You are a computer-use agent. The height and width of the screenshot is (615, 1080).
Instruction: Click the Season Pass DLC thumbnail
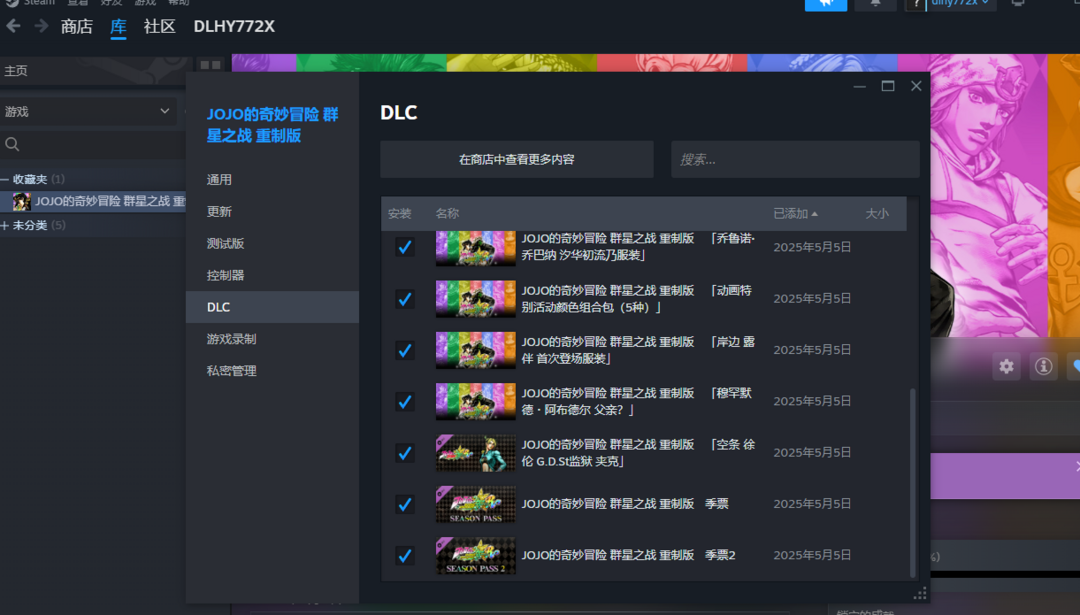pyautogui.click(x=475, y=504)
